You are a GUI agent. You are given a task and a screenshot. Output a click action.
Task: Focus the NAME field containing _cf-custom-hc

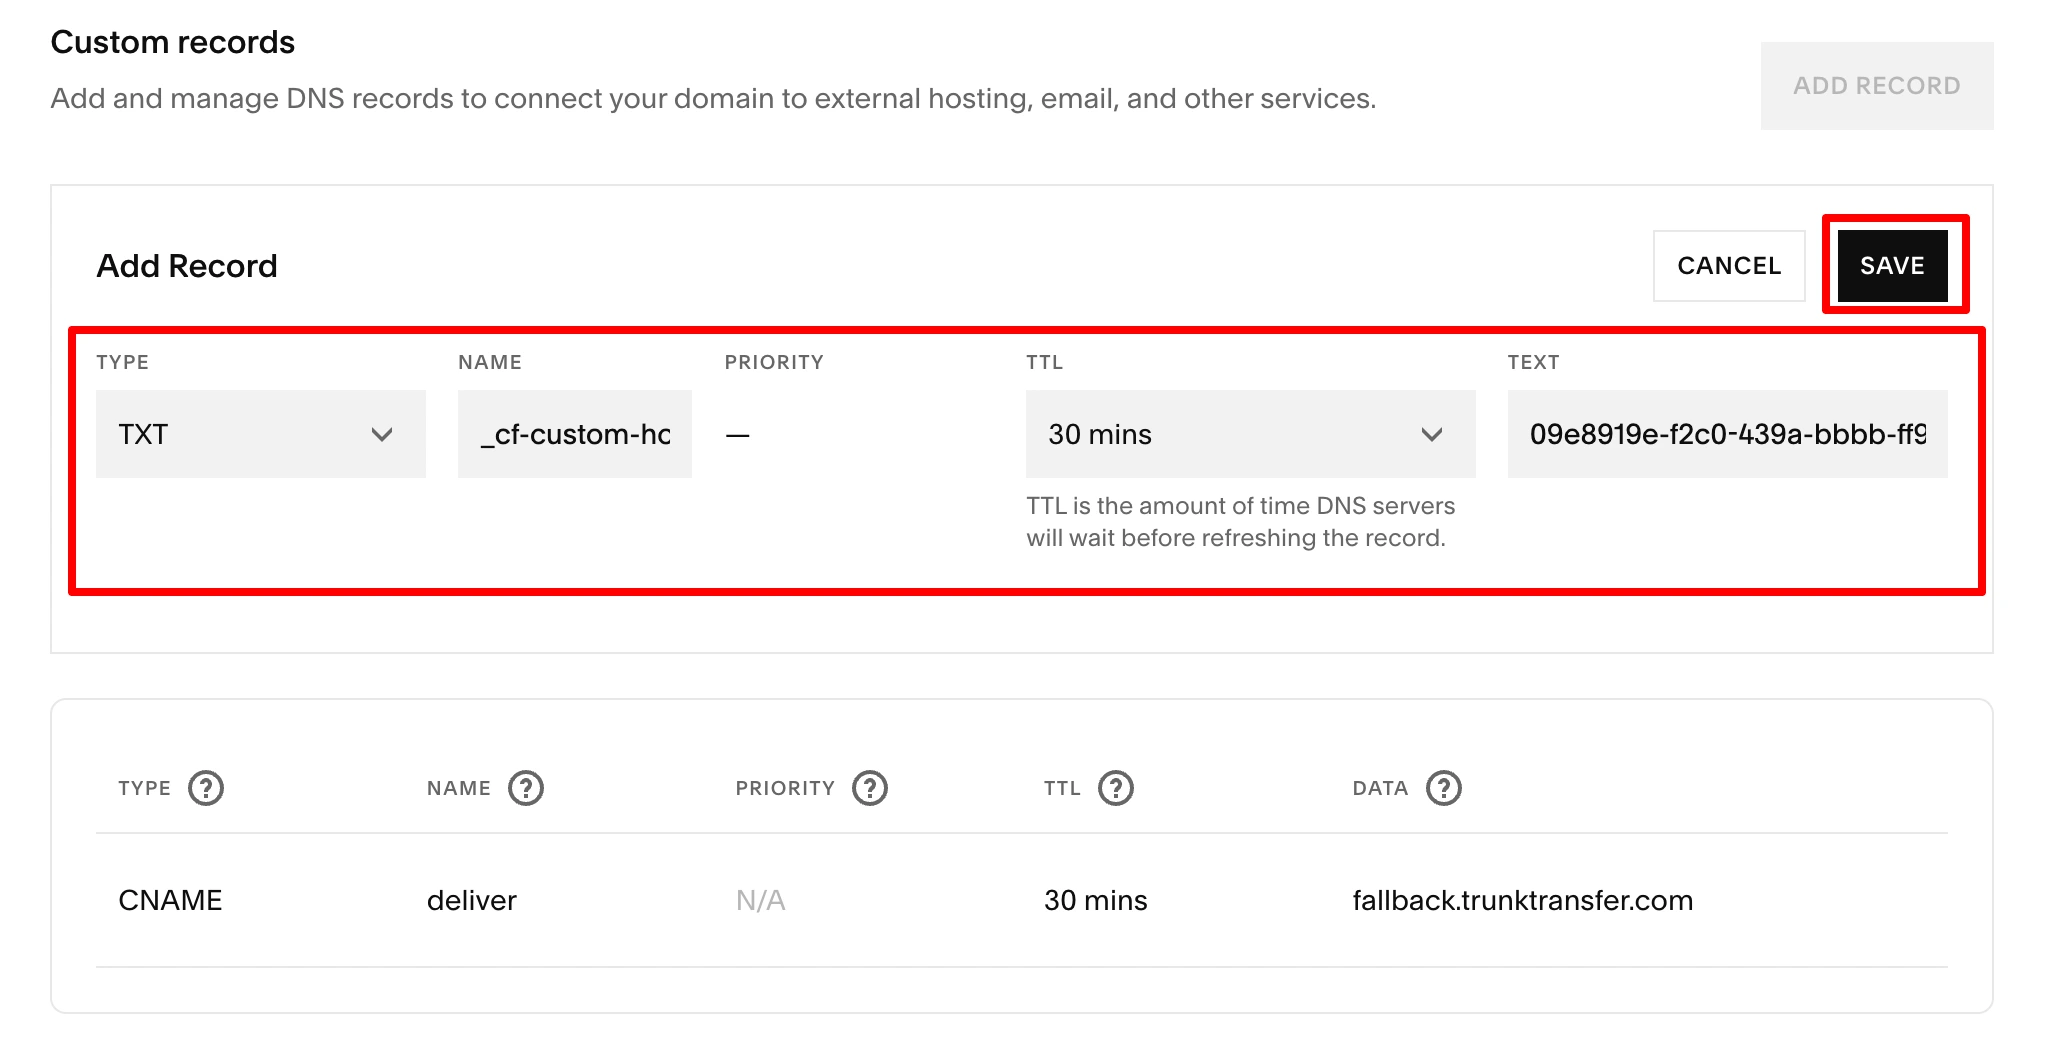point(575,434)
